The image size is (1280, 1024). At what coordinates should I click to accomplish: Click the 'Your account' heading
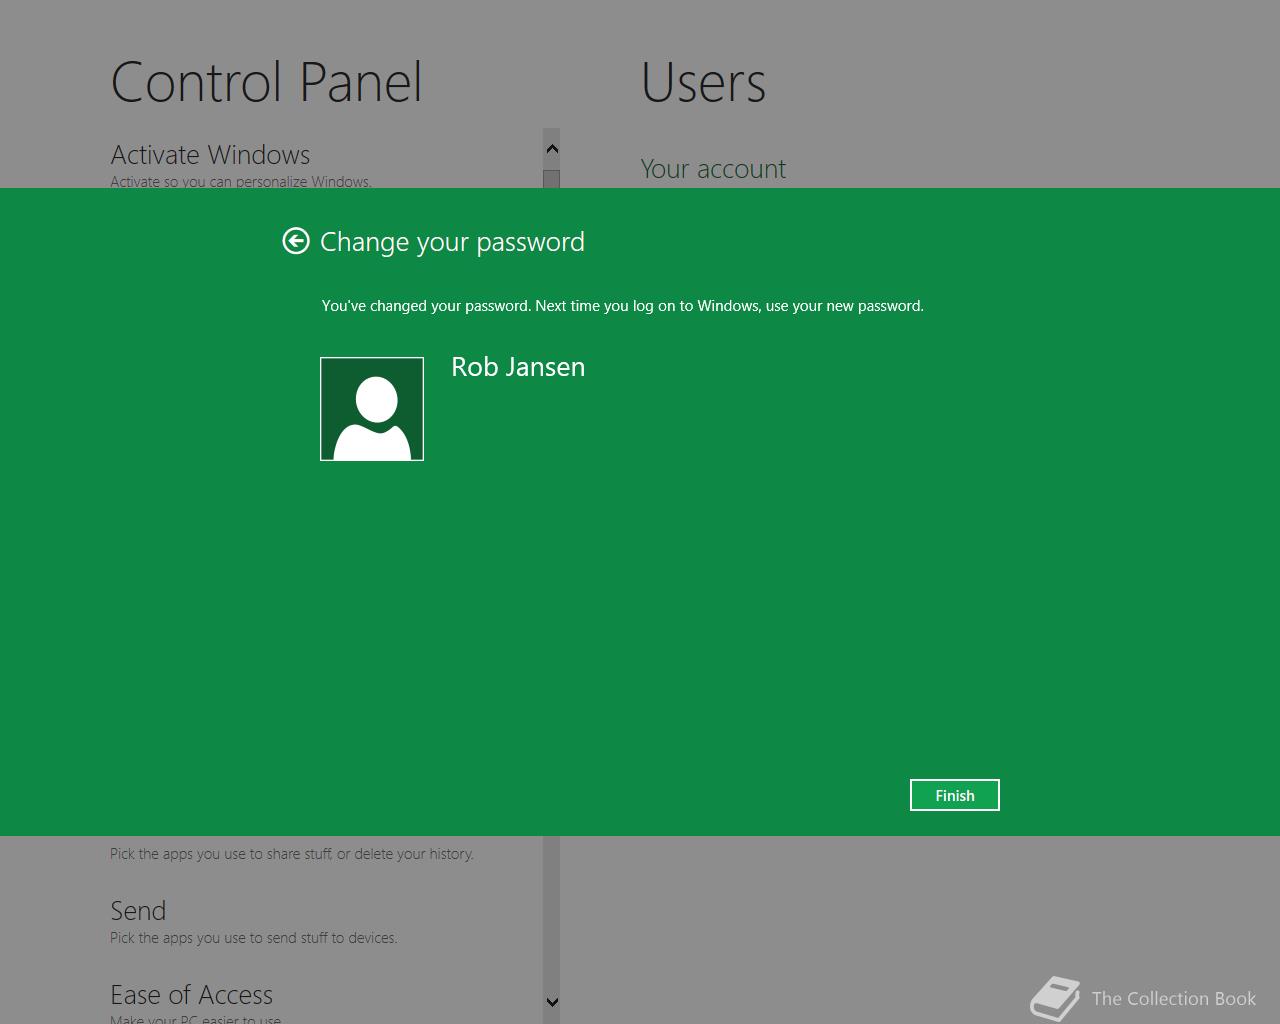click(713, 169)
